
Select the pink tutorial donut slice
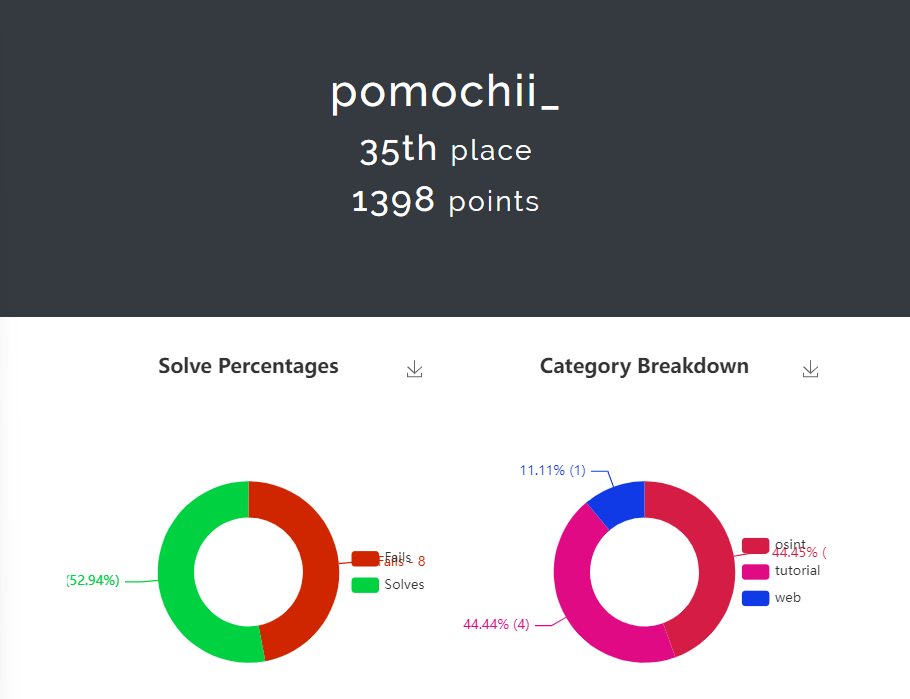[580, 600]
